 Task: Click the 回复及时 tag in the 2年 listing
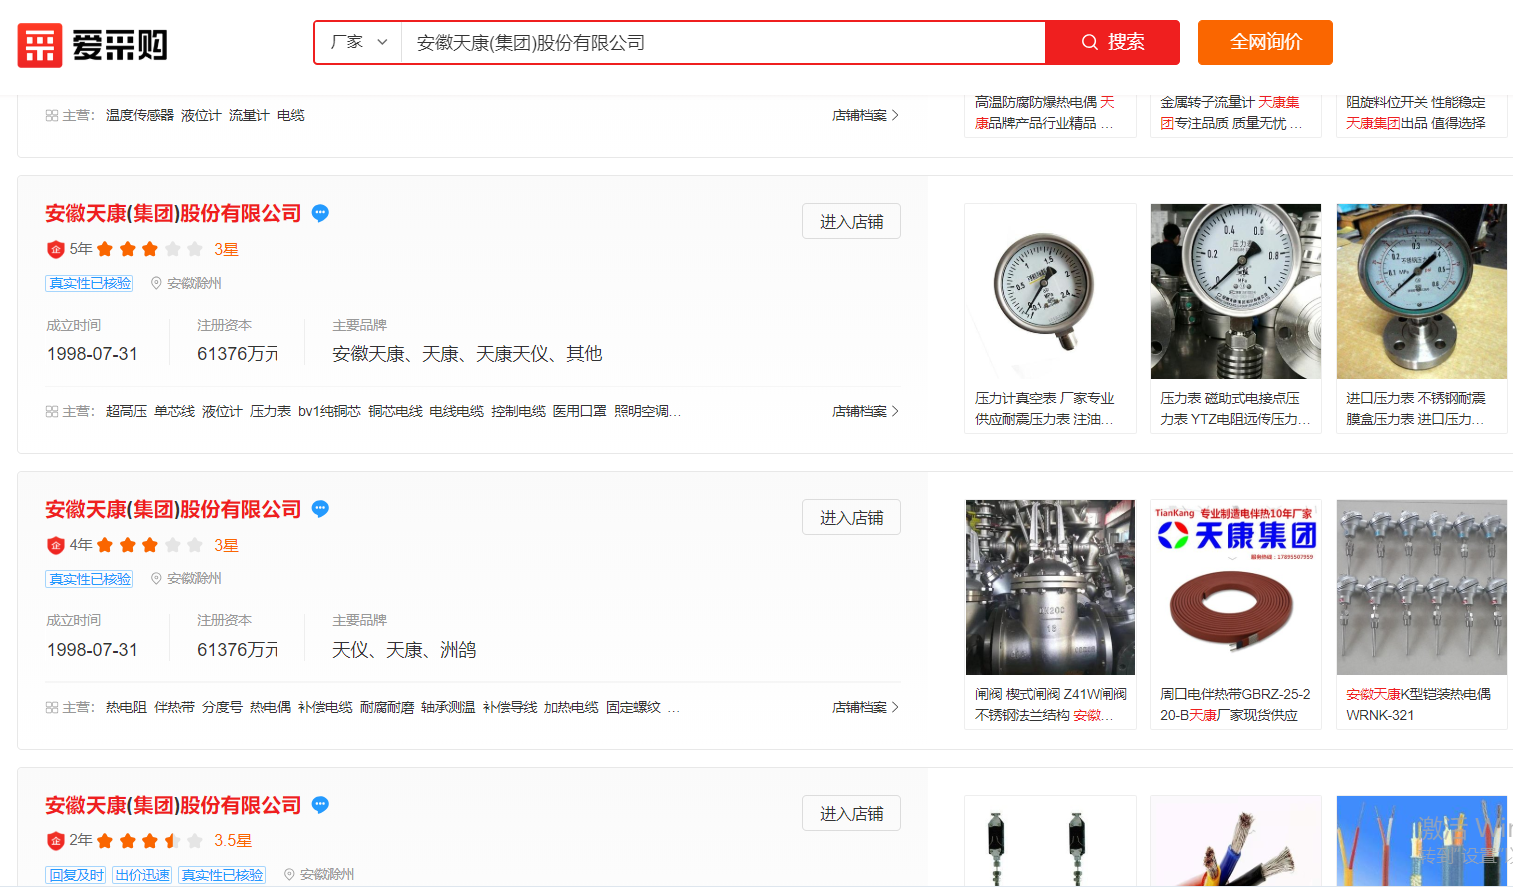click(76, 875)
